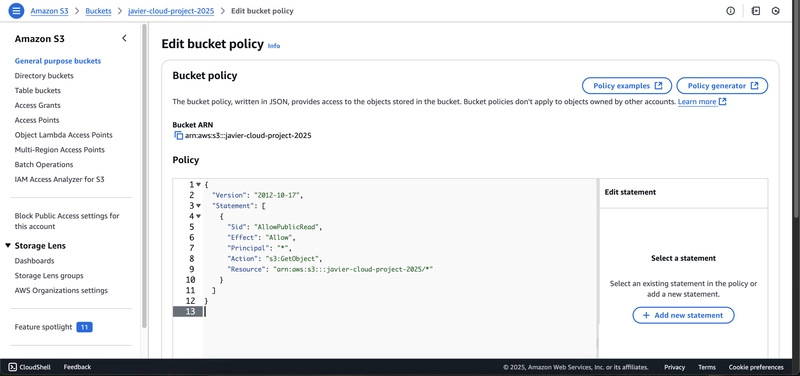Viewport: 800px width, 376px height.
Task: Open Policy generator button
Action: pos(722,86)
